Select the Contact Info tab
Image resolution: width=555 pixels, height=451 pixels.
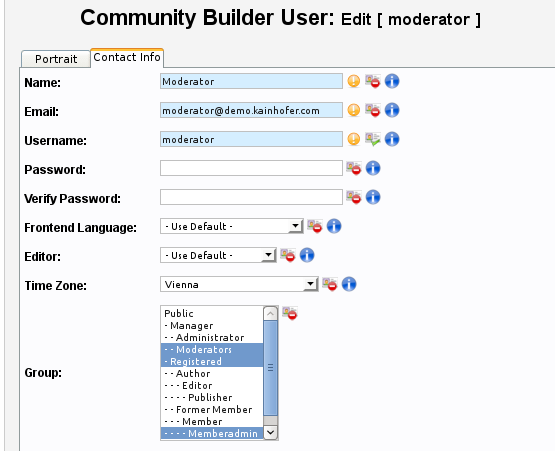tap(127, 57)
